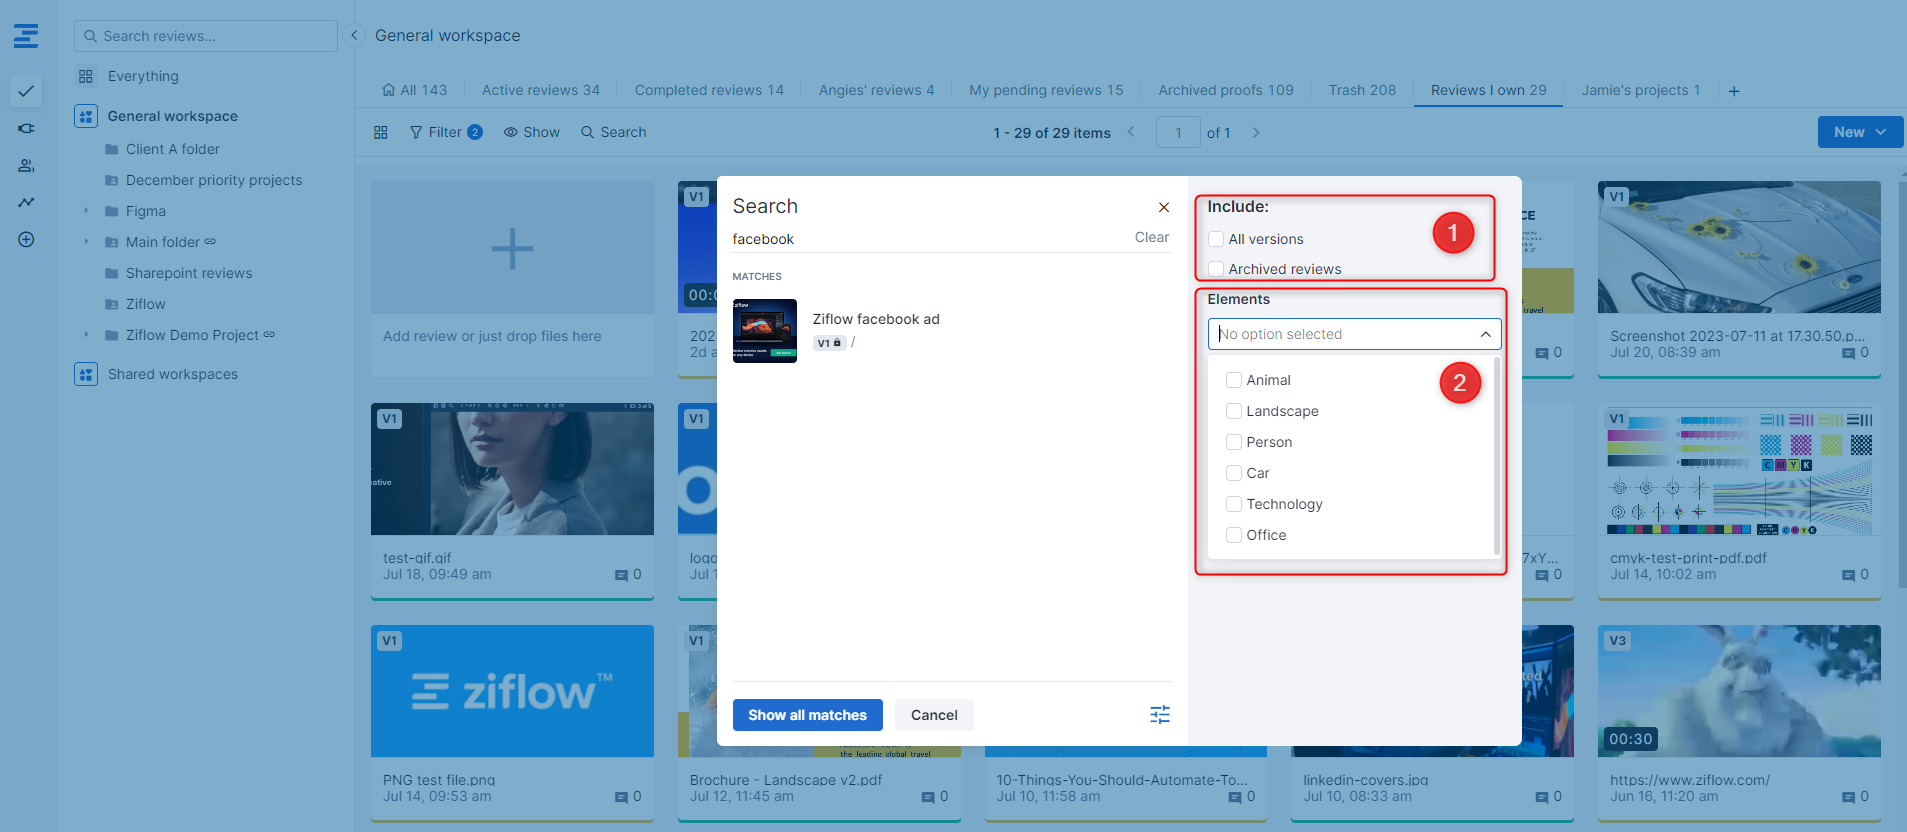Open the Filter funnel control
Screen dimensions: 1907x832
(x=445, y=132)
